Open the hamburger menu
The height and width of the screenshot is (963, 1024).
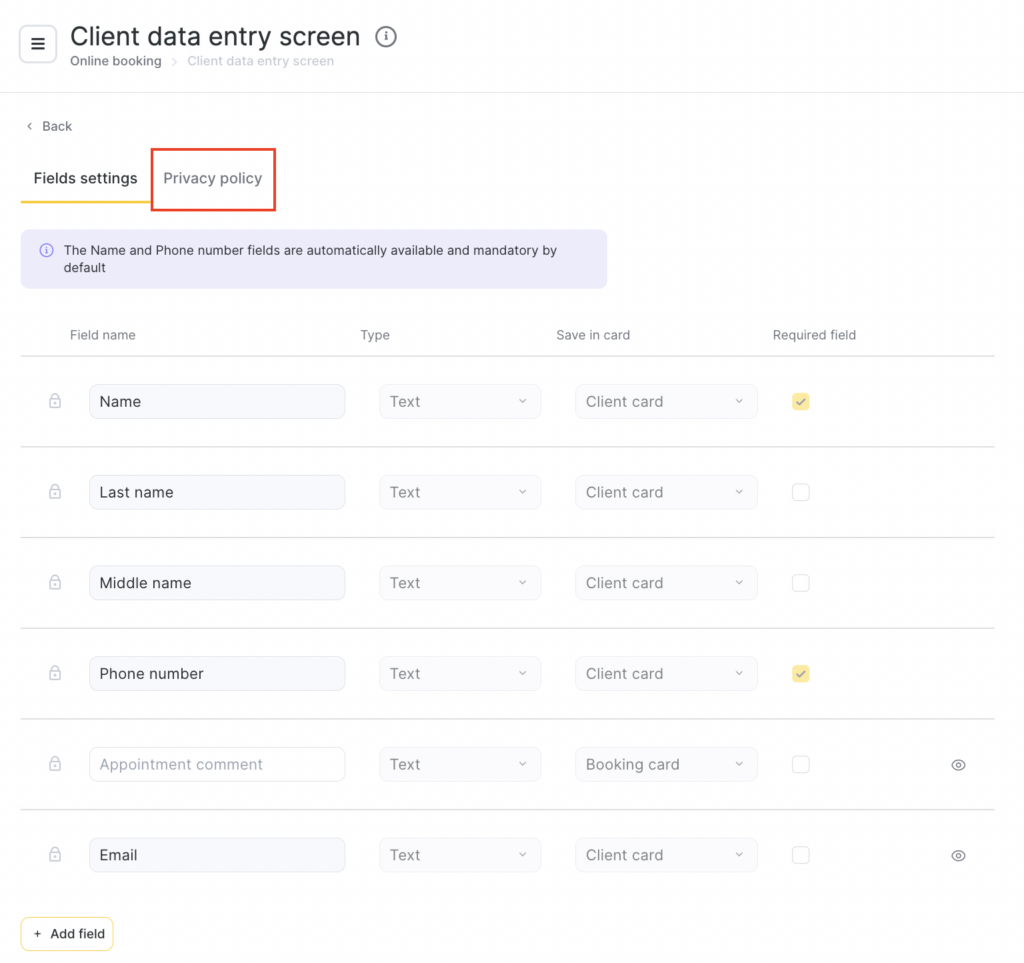(38, 44)
